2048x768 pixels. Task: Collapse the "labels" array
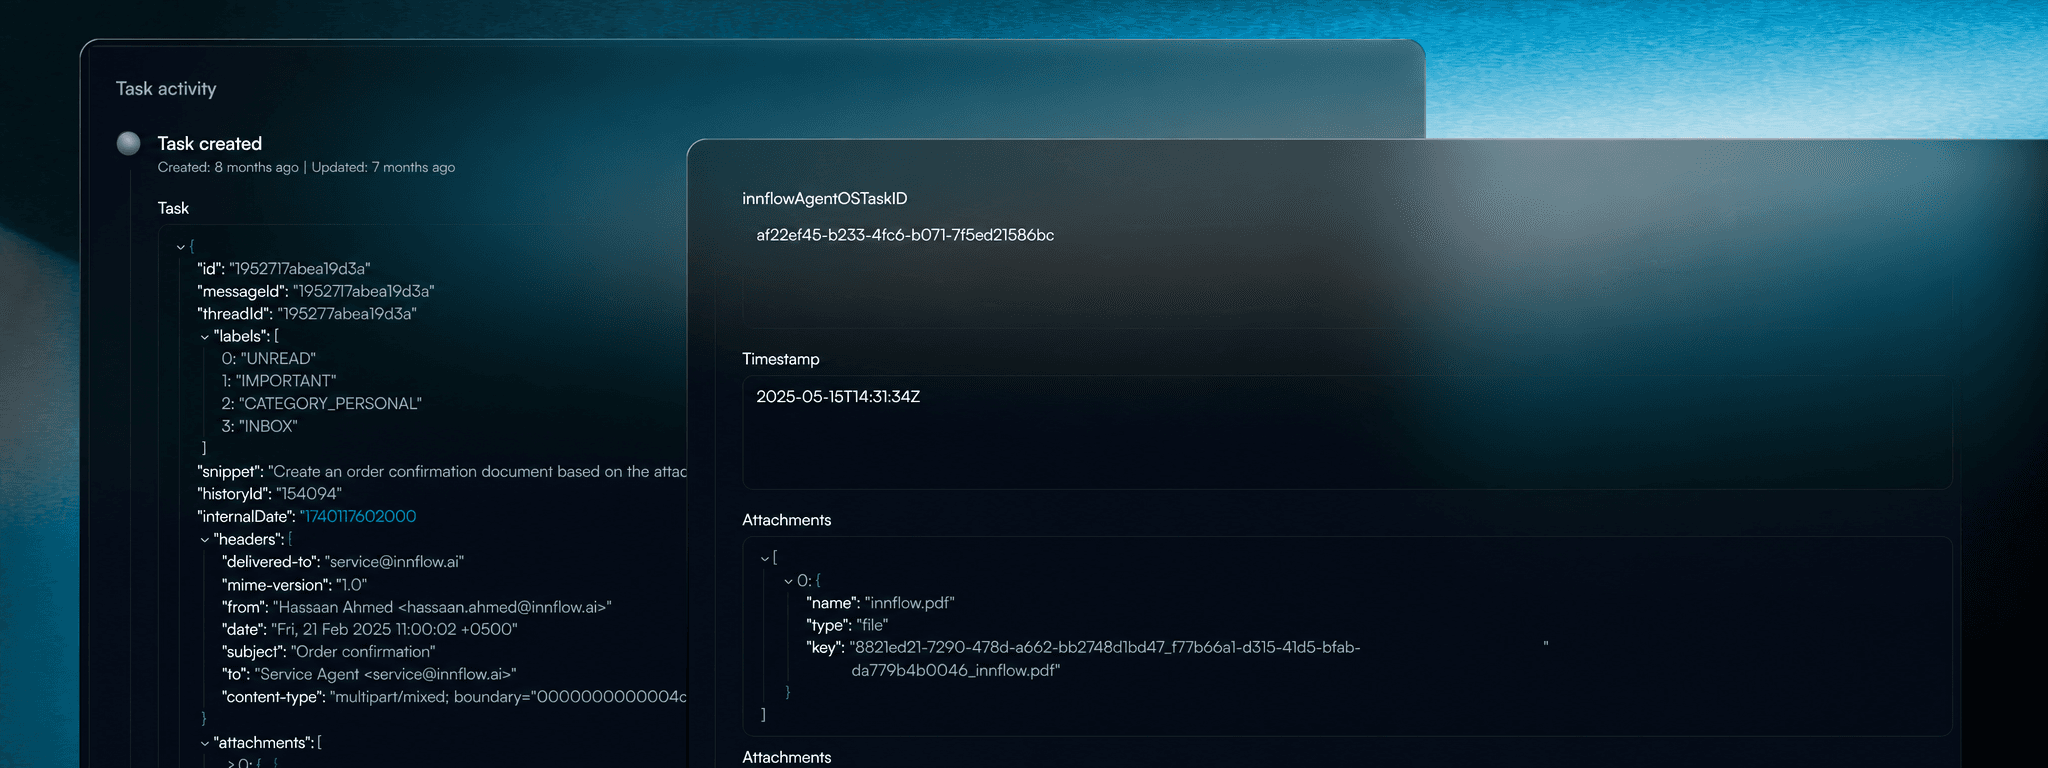point(205,337)
